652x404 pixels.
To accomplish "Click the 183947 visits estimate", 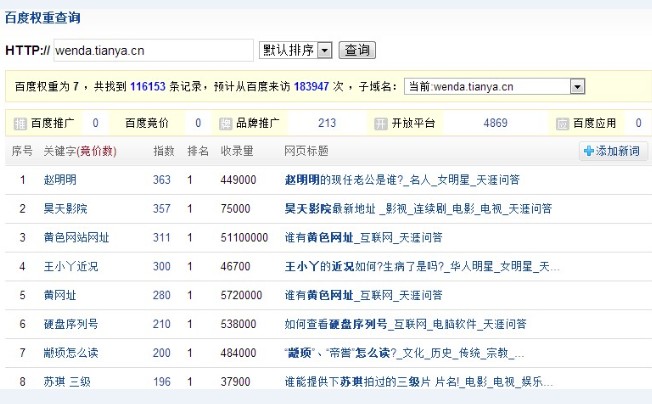I will click(311, 86).
